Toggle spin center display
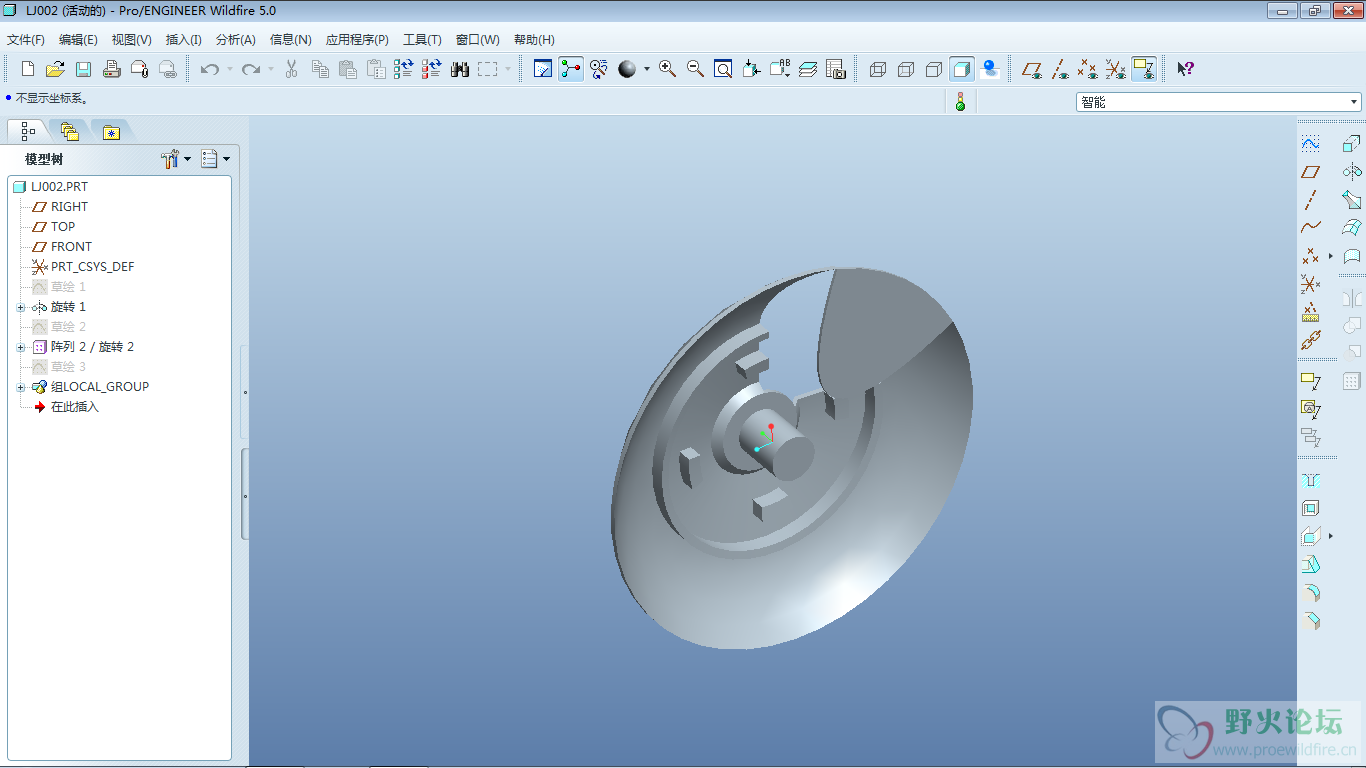 click(x=571, y=69)
